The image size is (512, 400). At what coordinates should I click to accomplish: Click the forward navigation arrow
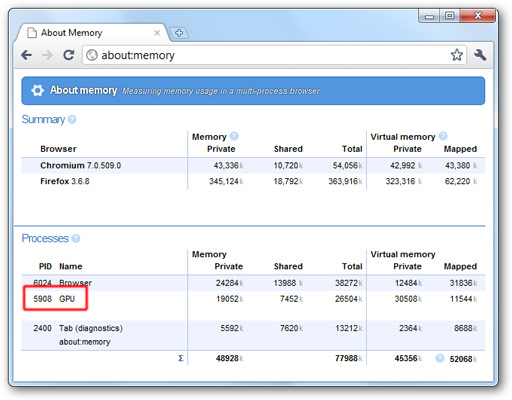coord(47,55)
